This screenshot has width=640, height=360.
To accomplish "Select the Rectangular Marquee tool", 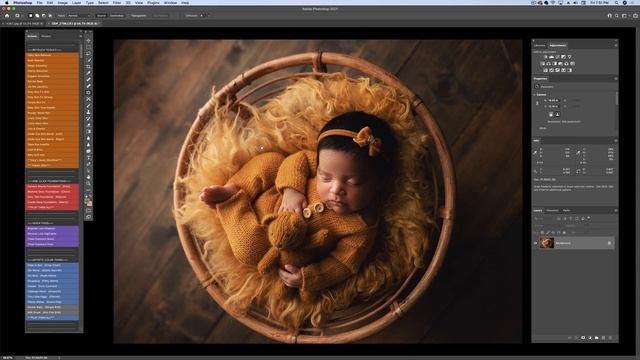I will 89,47.
